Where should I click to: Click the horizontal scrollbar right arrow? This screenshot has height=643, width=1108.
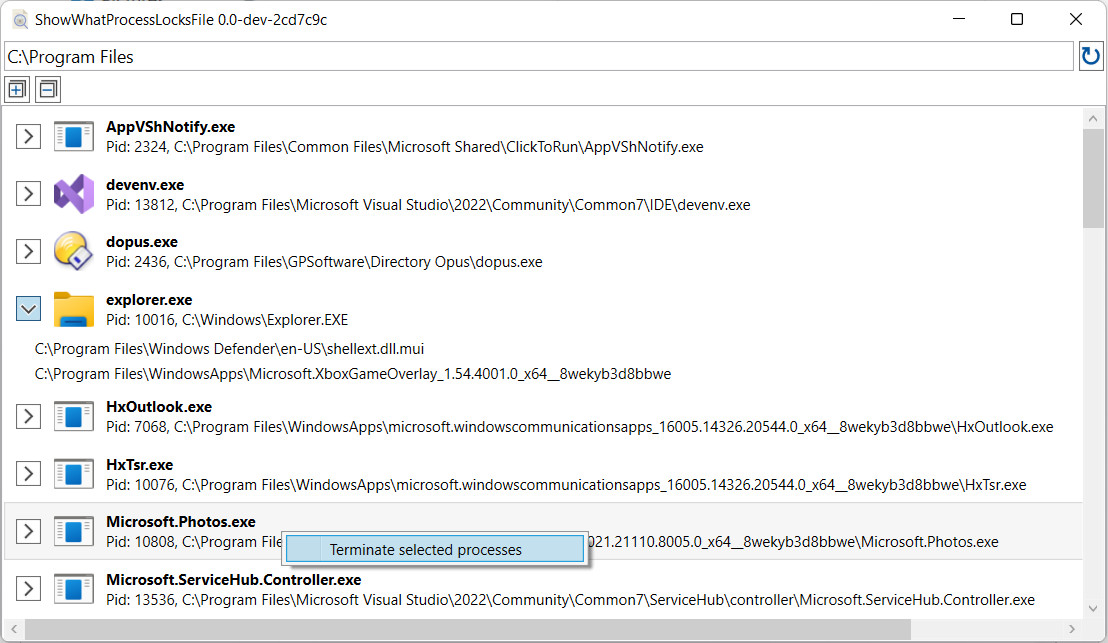pos(1072,629)
